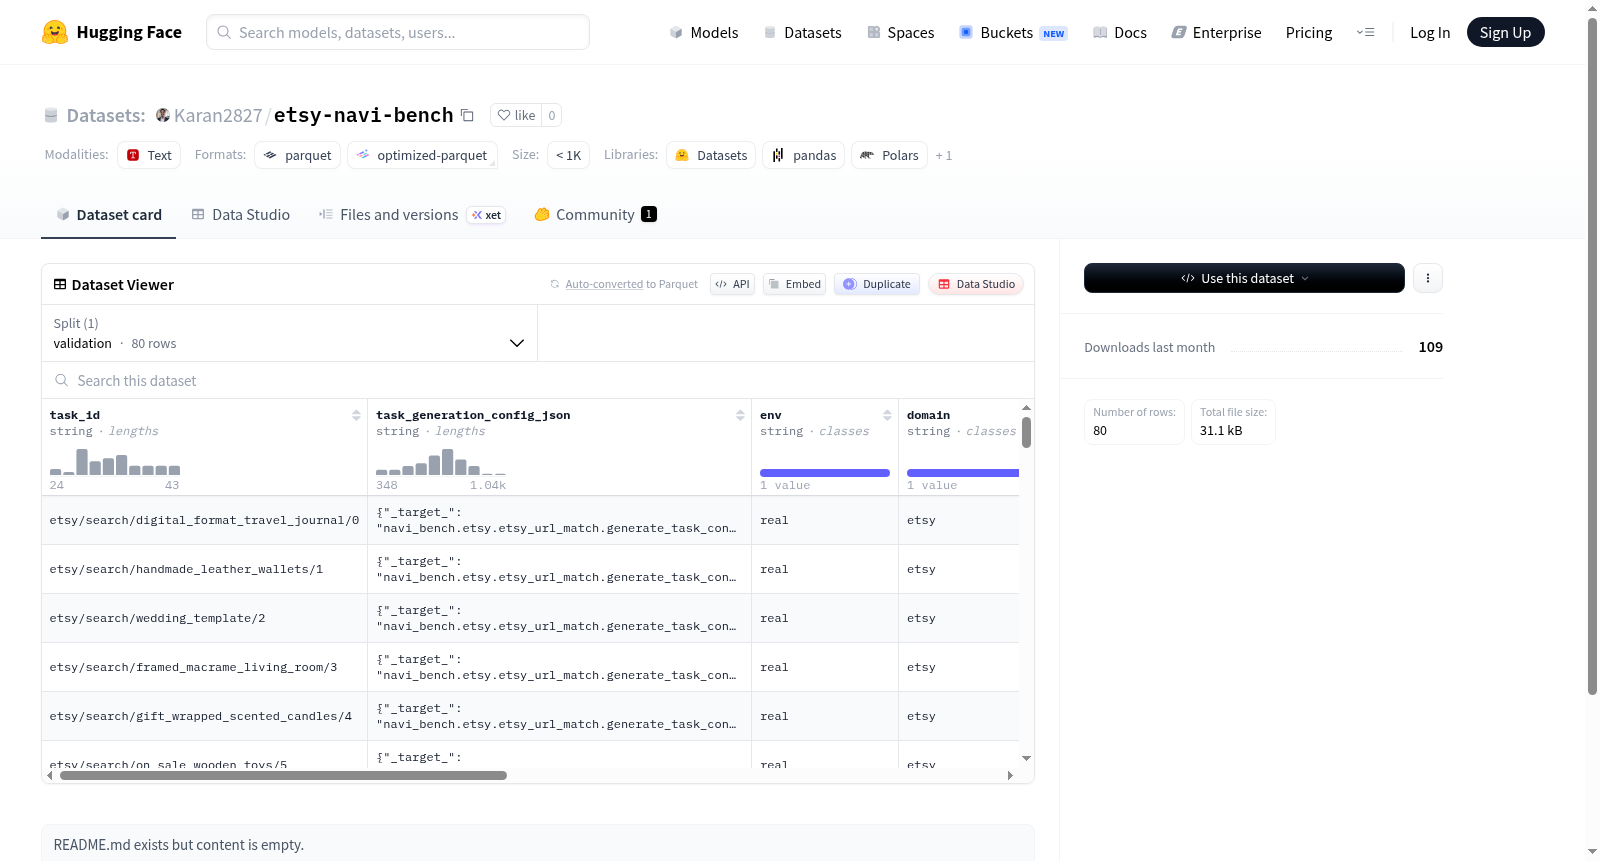Click the Embed button
Screen dimensions: 1600x861
click(794, 284)
